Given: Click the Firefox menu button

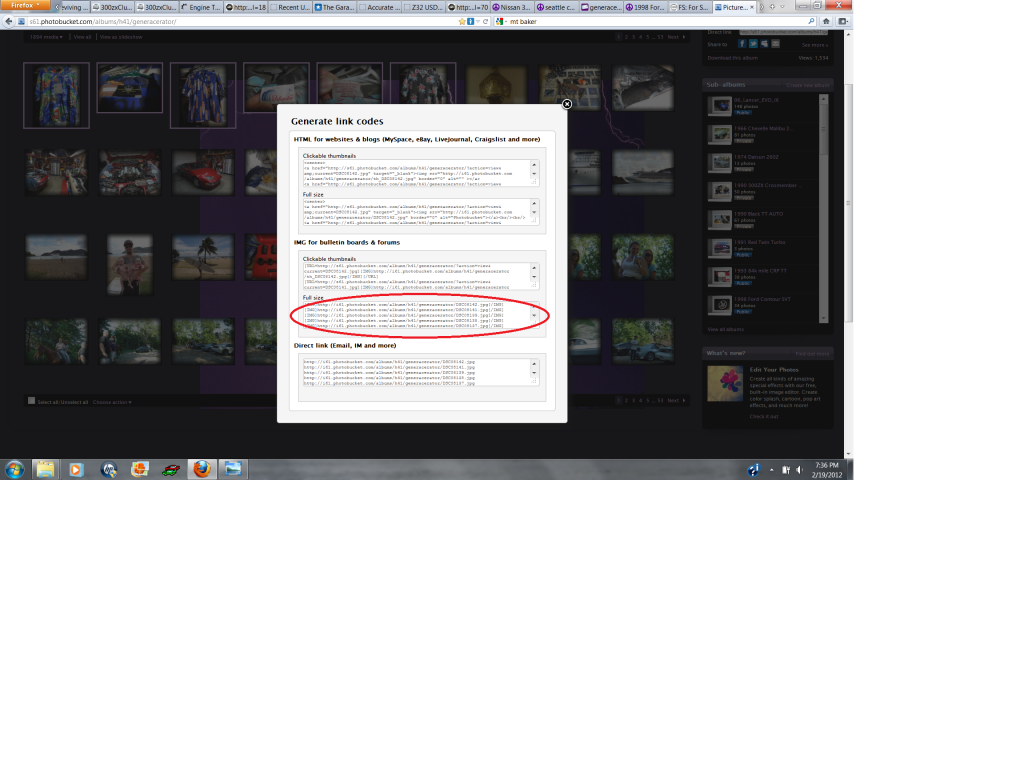Looking at the screenshot, I should pyautogui.click(x=25, y=5).
